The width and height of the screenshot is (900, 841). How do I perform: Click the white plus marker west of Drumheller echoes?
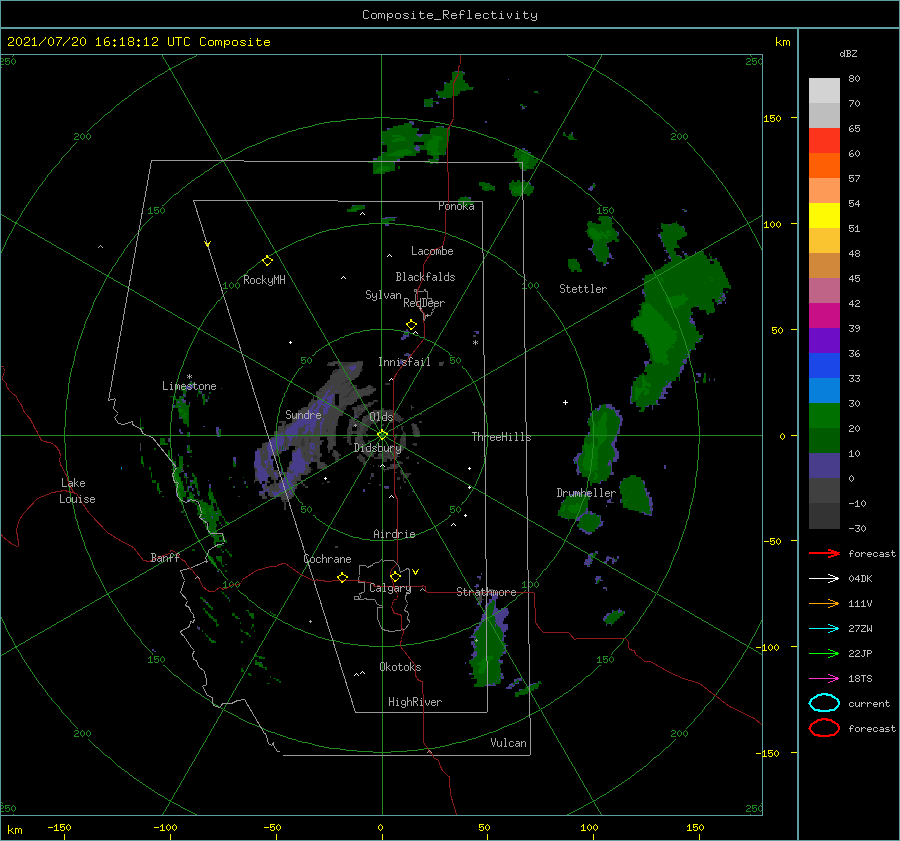(565, 402)
